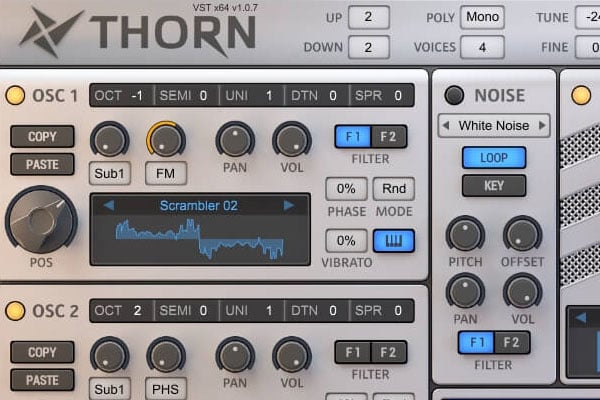Enable the NOISE section power LED
This screenshot has width=600, height=400.
pyautogui.click(x=455, y=96)
